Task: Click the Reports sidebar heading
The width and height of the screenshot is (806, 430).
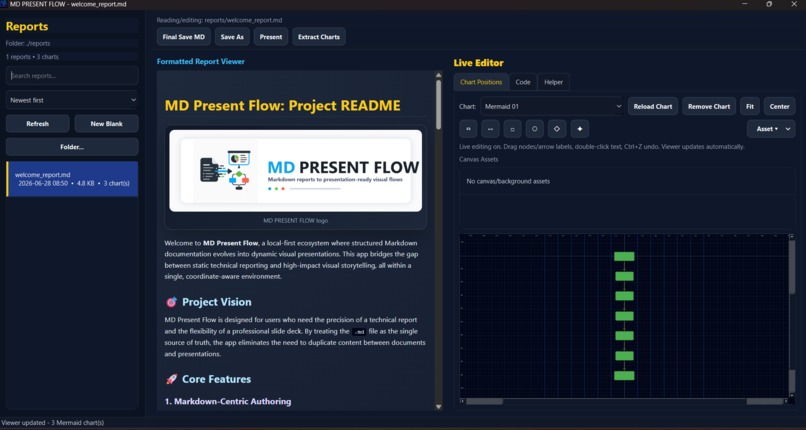Action: tap(27, 27)
